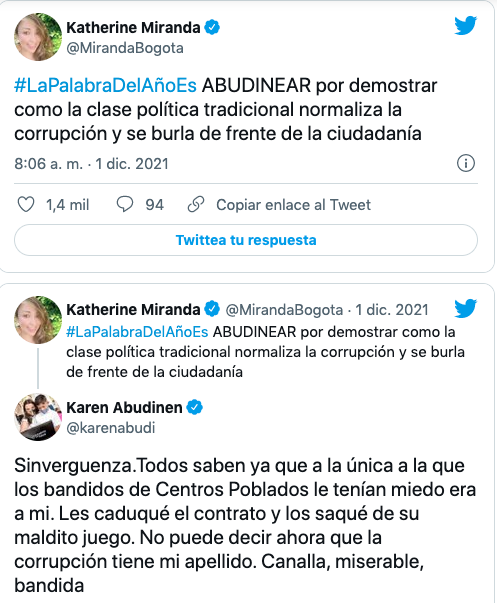
Task: Click verified badge in quoted Katherine Miranda tweet
Action: 212,309
